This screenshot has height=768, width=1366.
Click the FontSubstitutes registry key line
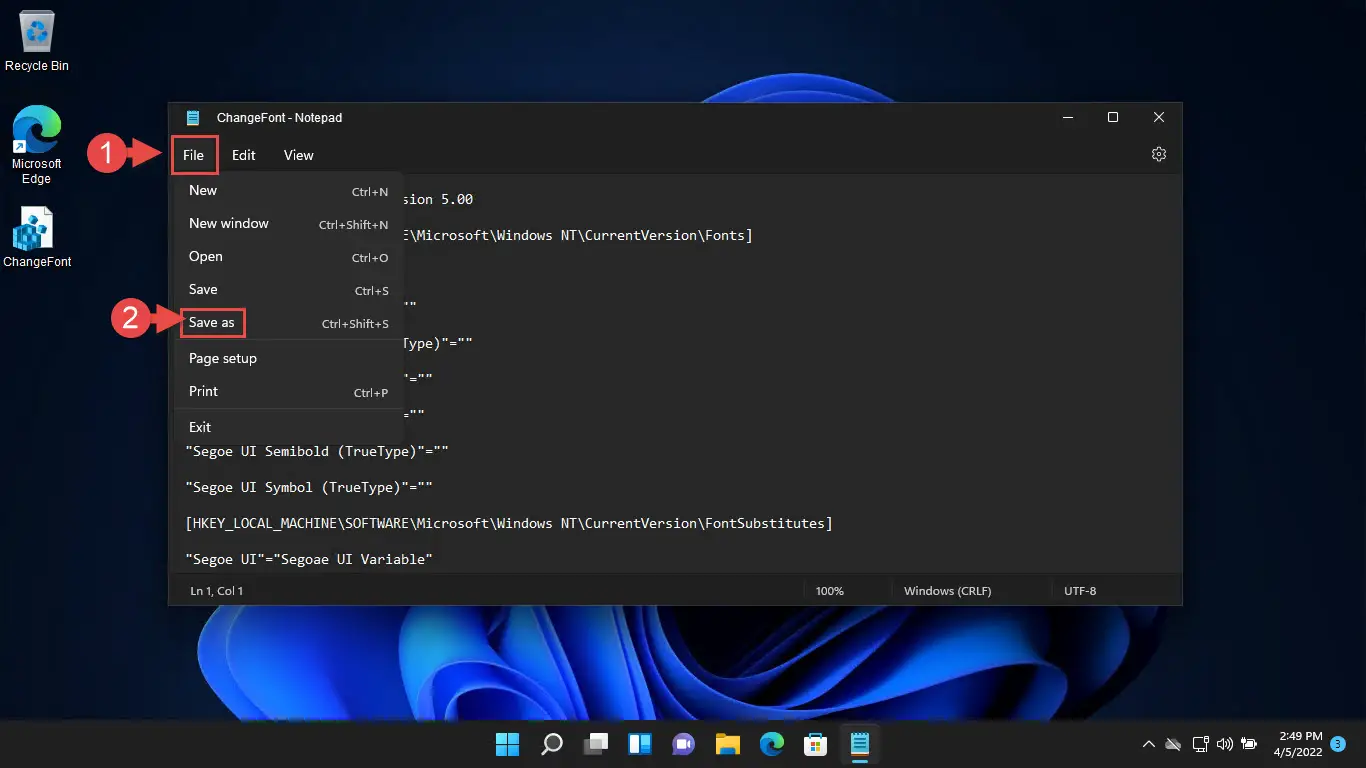[x=509, y=523]
